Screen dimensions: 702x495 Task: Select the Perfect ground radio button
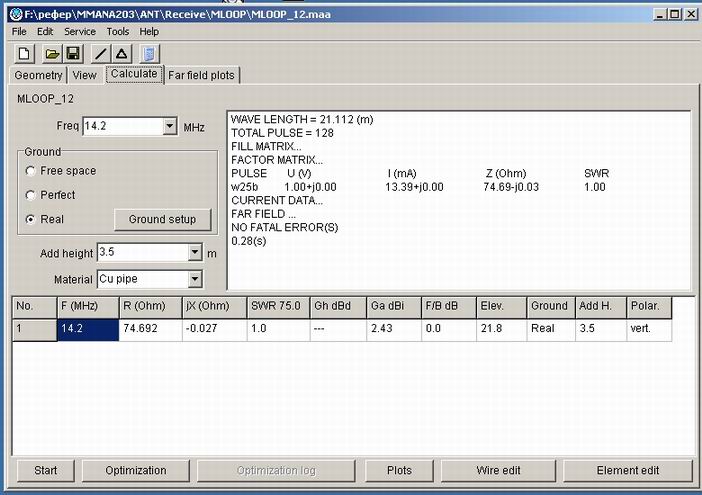(x=31, y=195)
